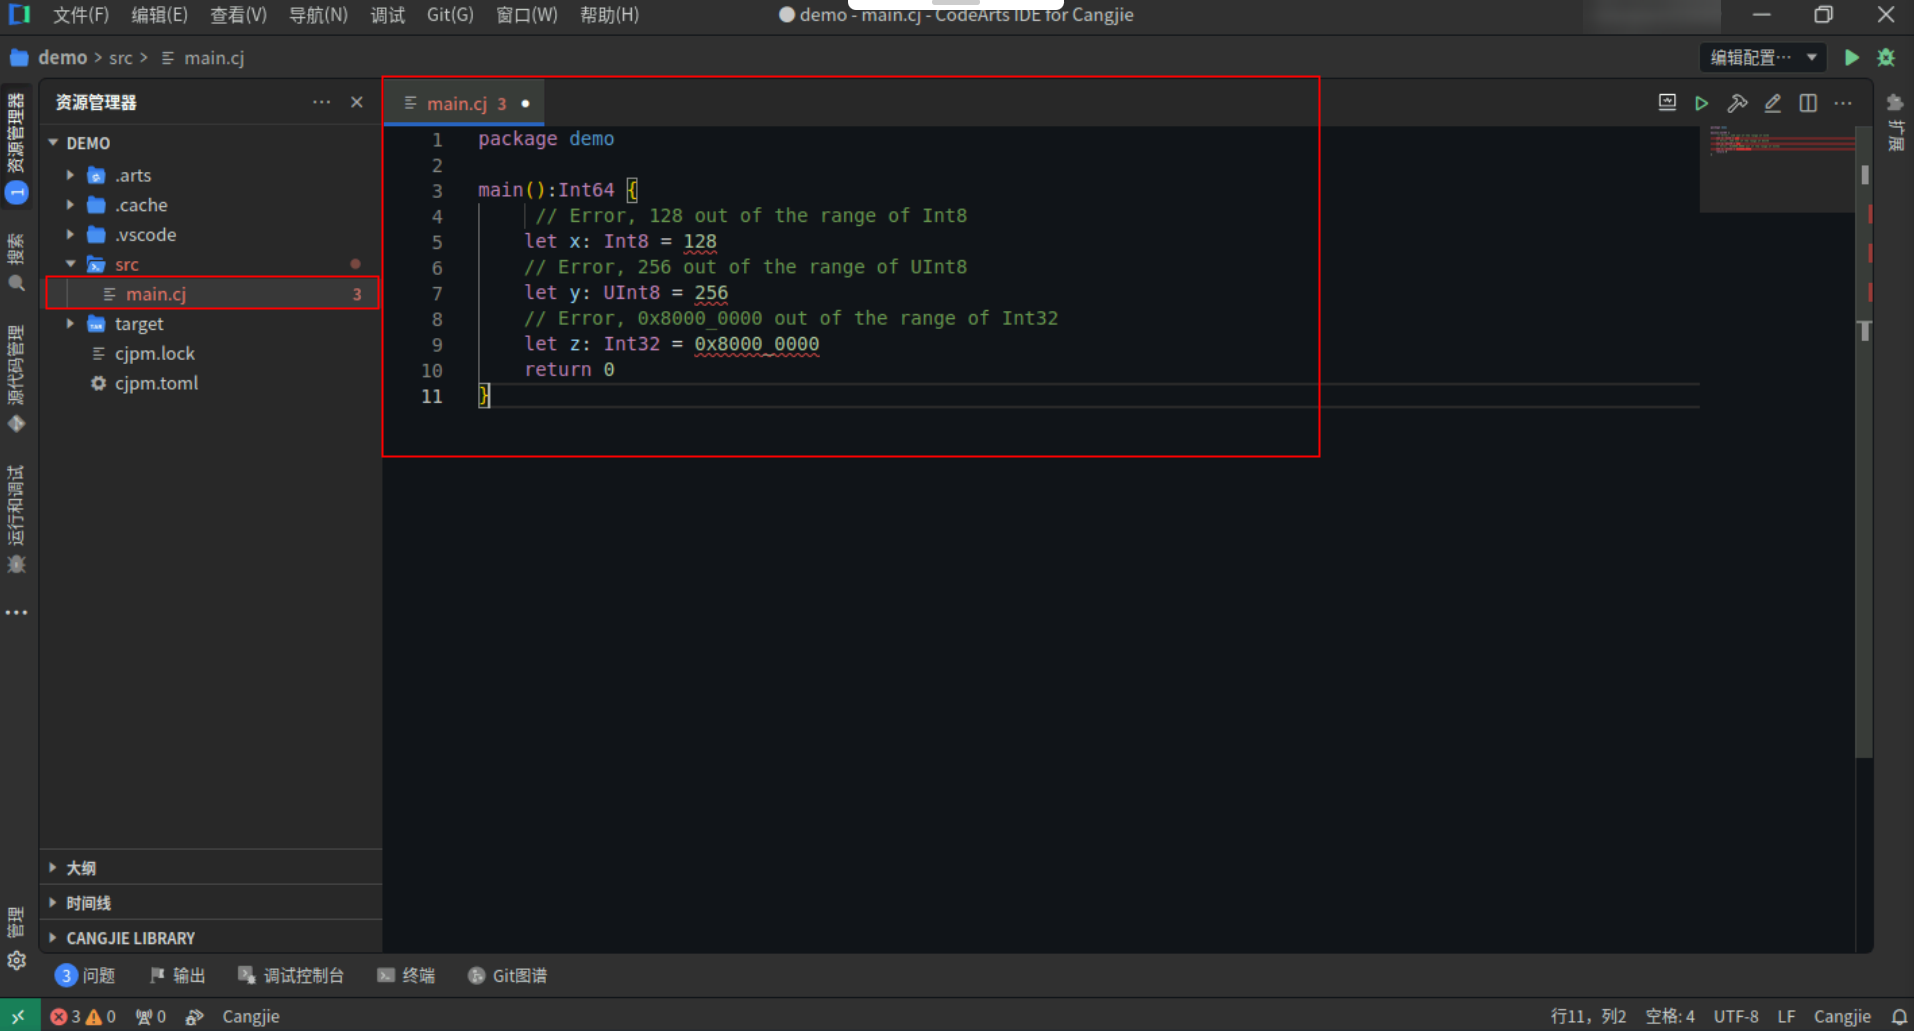The image size is (1914, 1031).
Task: Close the Explorer side panel
Action: 357,102
